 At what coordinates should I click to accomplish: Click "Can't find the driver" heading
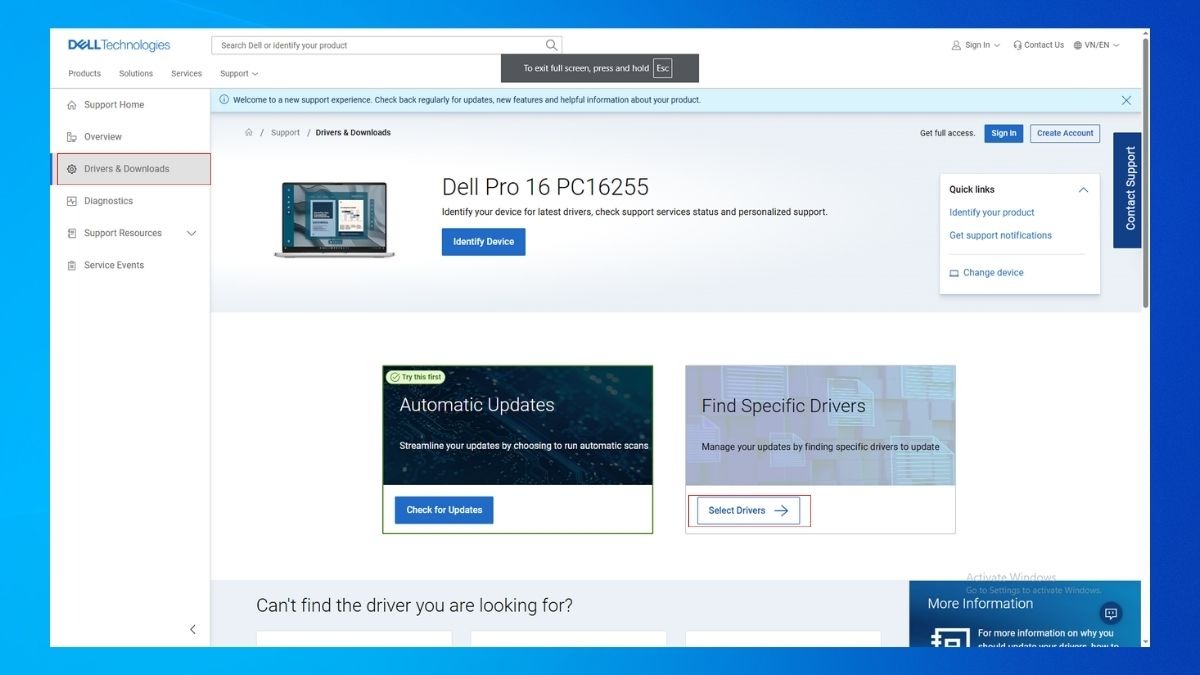[415, 605]
